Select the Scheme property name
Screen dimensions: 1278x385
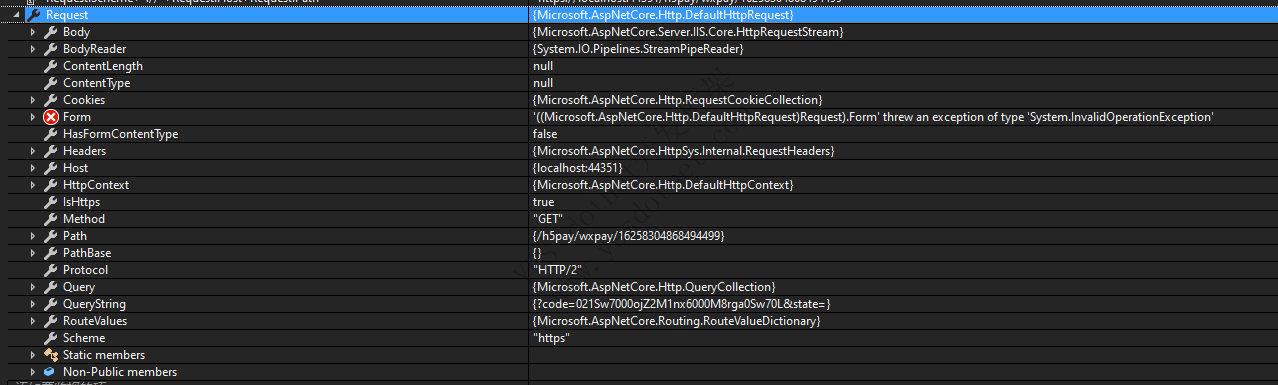pyautogui.click(x=84, y=338)
